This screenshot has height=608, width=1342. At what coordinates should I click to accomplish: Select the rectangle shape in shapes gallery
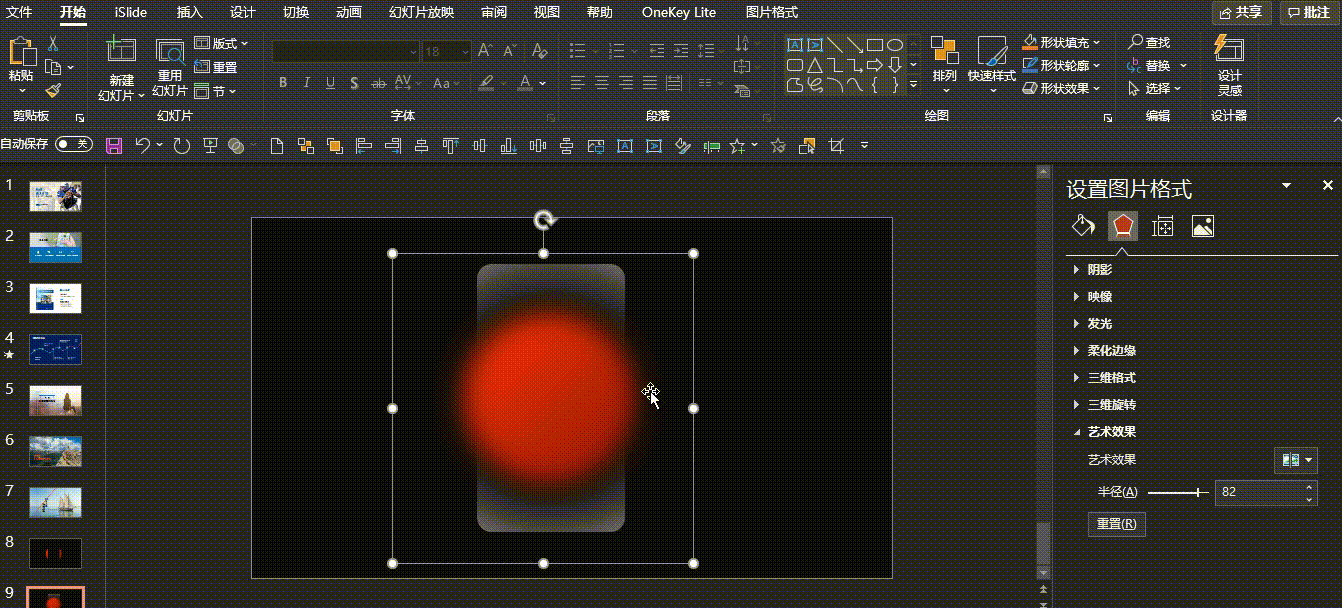(874, 45)
